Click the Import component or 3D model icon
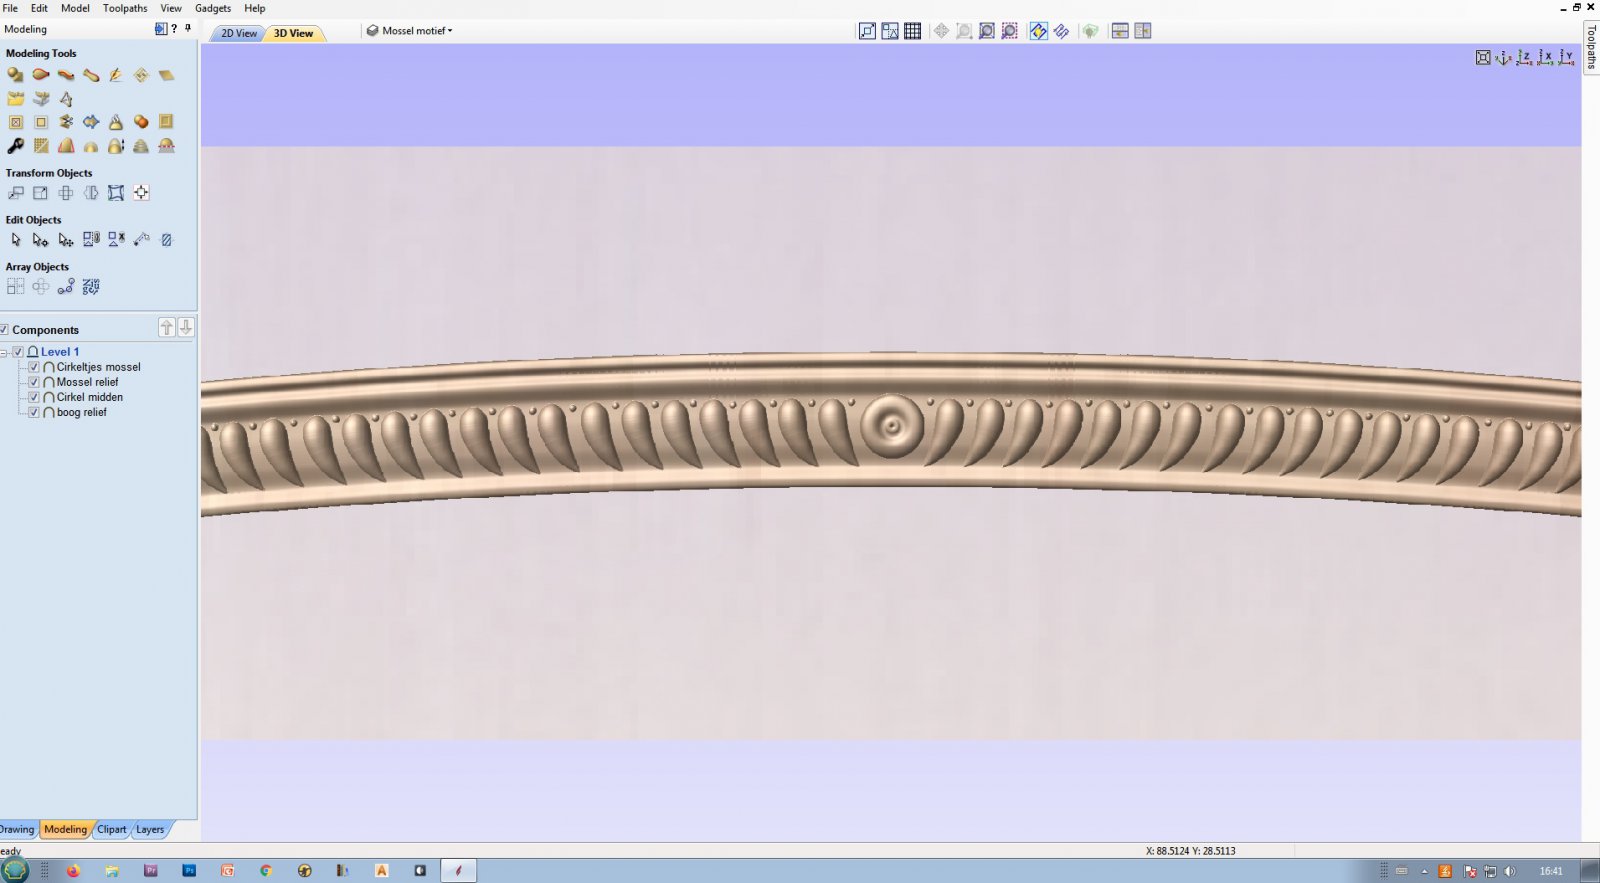1600x883 pixels. point(15,99)
